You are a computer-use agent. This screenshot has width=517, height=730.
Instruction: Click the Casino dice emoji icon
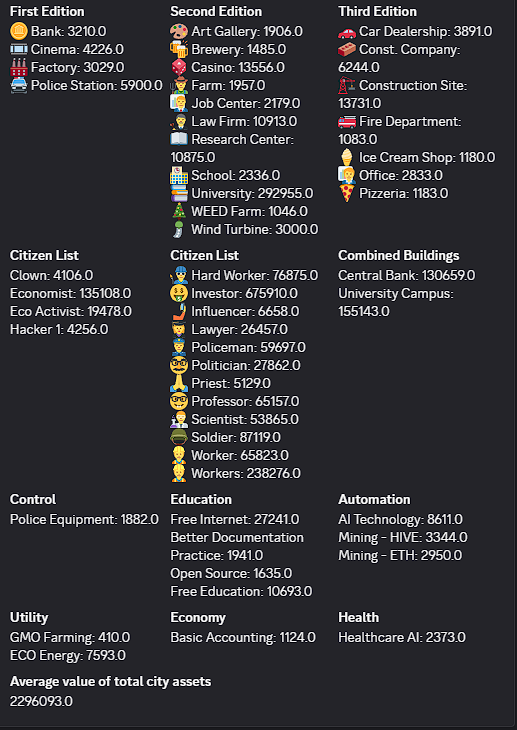click(x=179, y=68)
